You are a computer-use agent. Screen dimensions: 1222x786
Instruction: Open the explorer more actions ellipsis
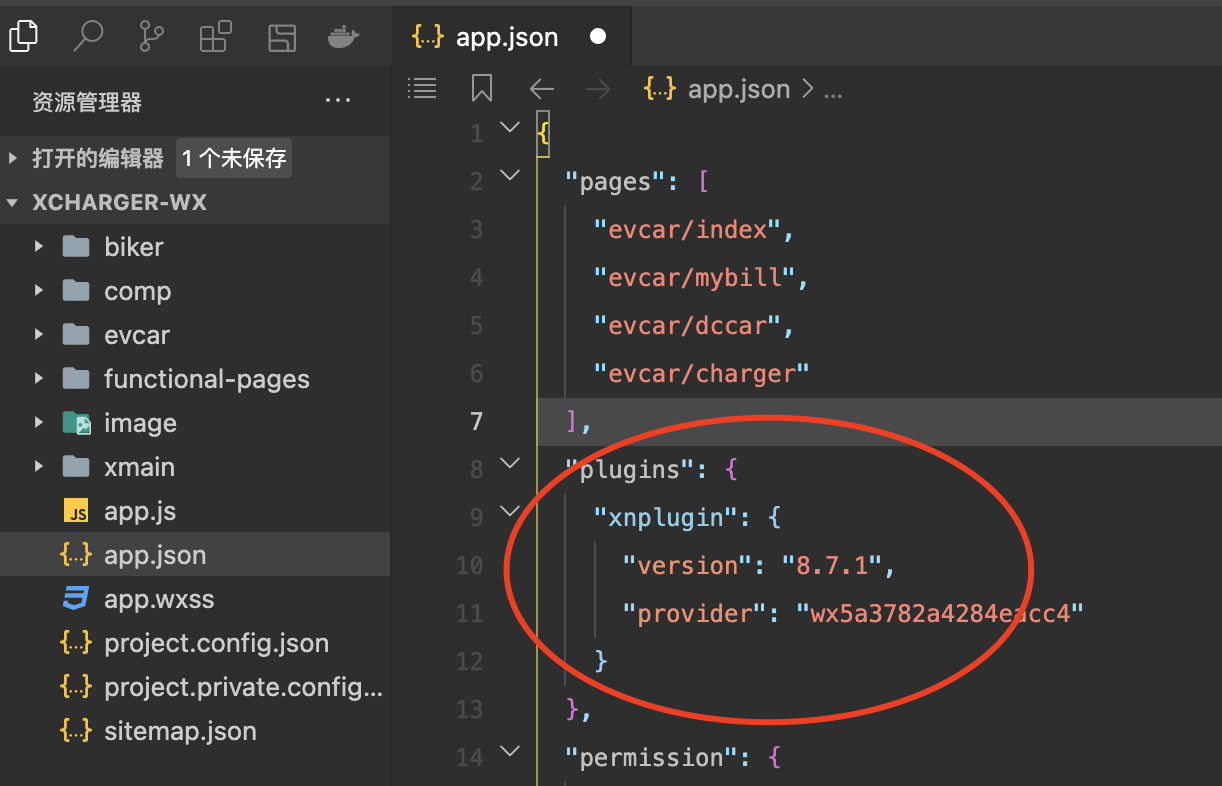pyautogui.click(x=338, y=101)
